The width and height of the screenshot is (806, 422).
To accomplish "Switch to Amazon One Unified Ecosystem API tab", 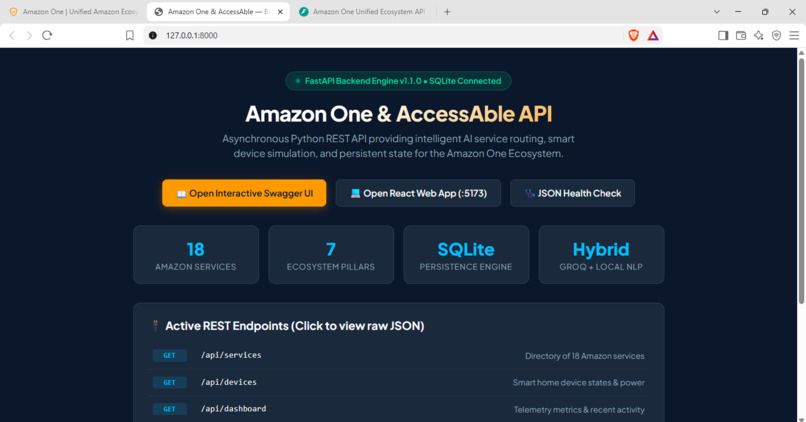I will tap(363, 12).
